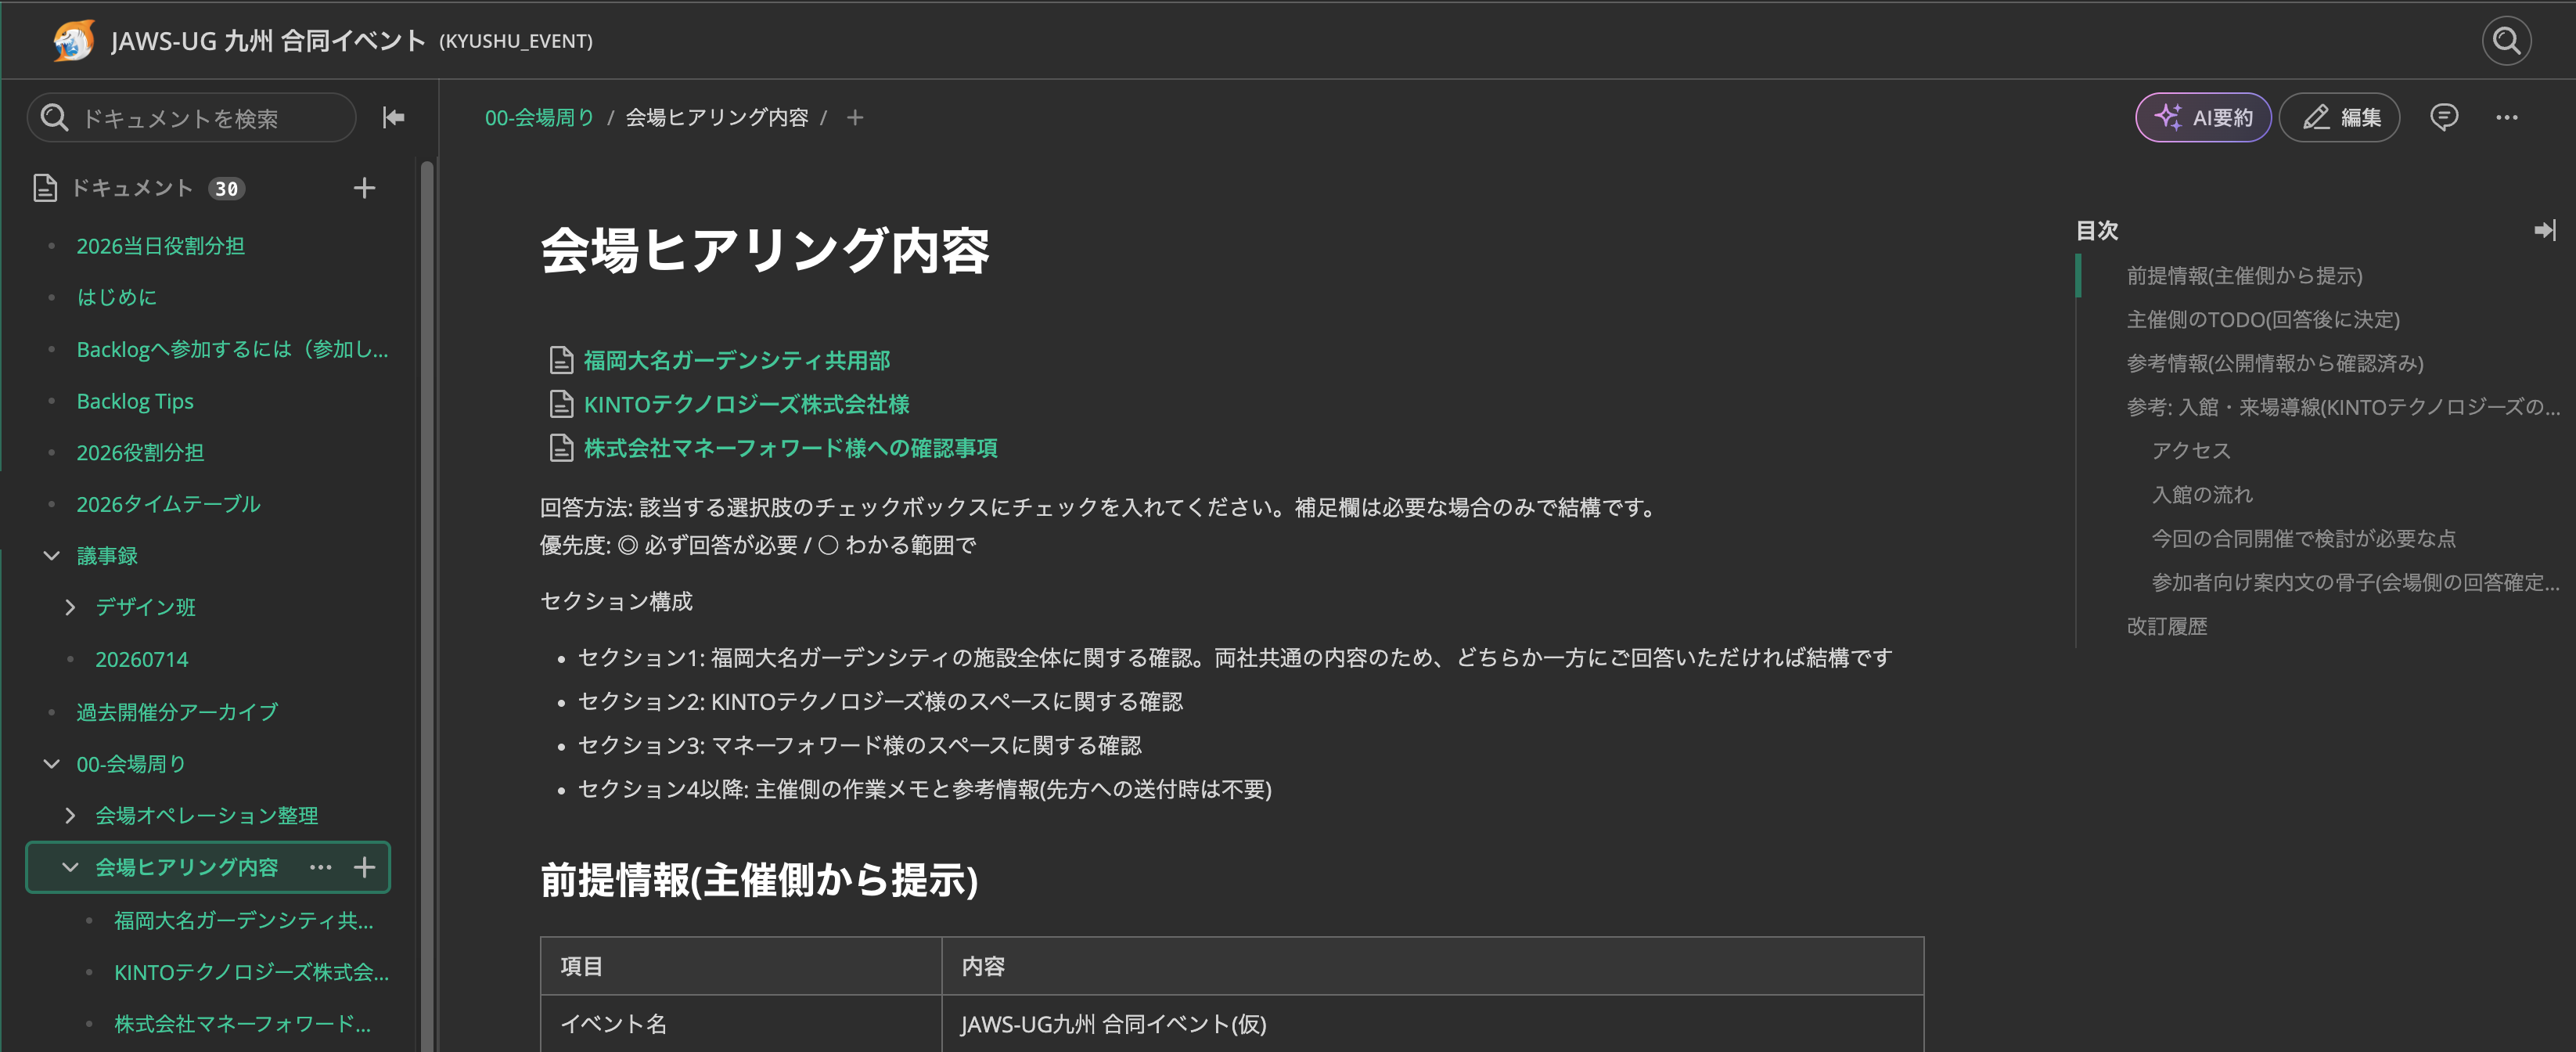Open the 過去開催分アーカイブ document

click(x=177, y=712)
